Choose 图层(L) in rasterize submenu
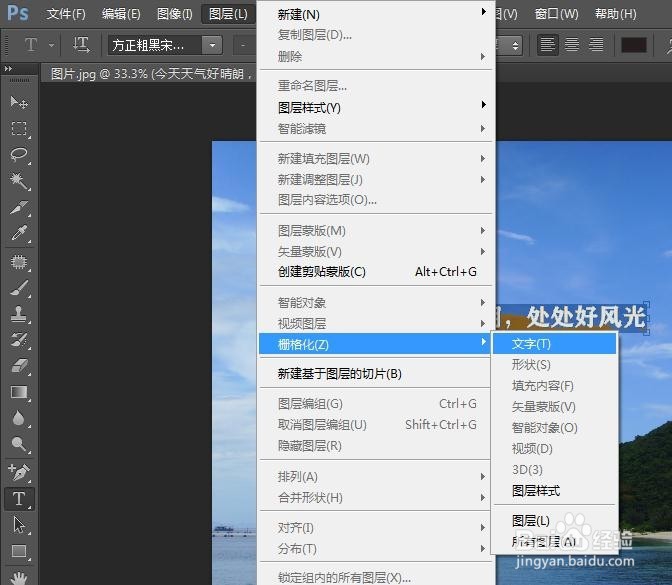The width and height of the screenshot is (672, 585). (x=555, y=521)
